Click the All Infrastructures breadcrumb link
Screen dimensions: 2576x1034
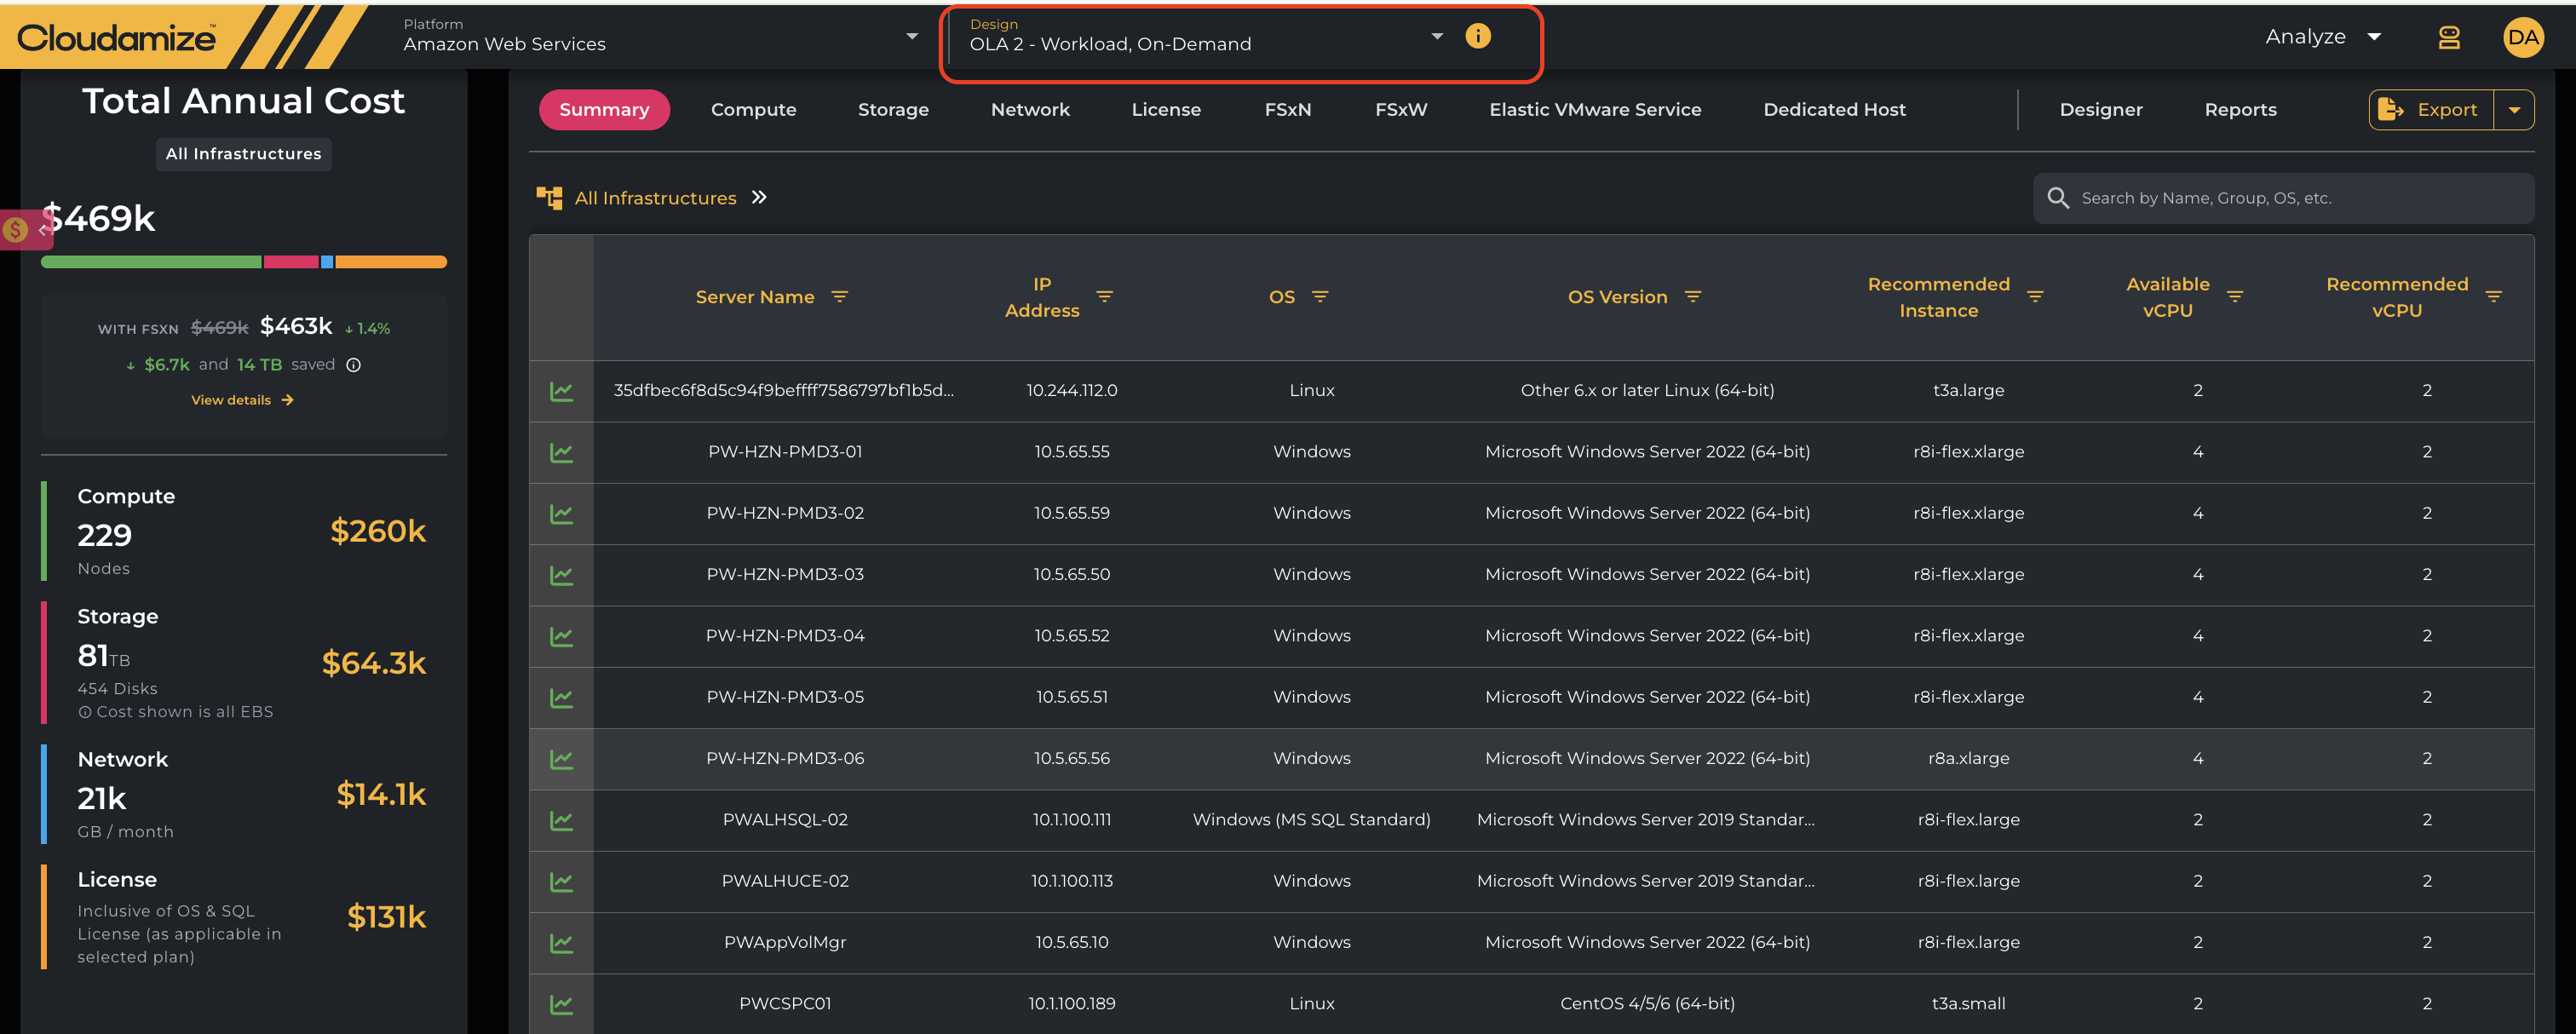point(655,198)
